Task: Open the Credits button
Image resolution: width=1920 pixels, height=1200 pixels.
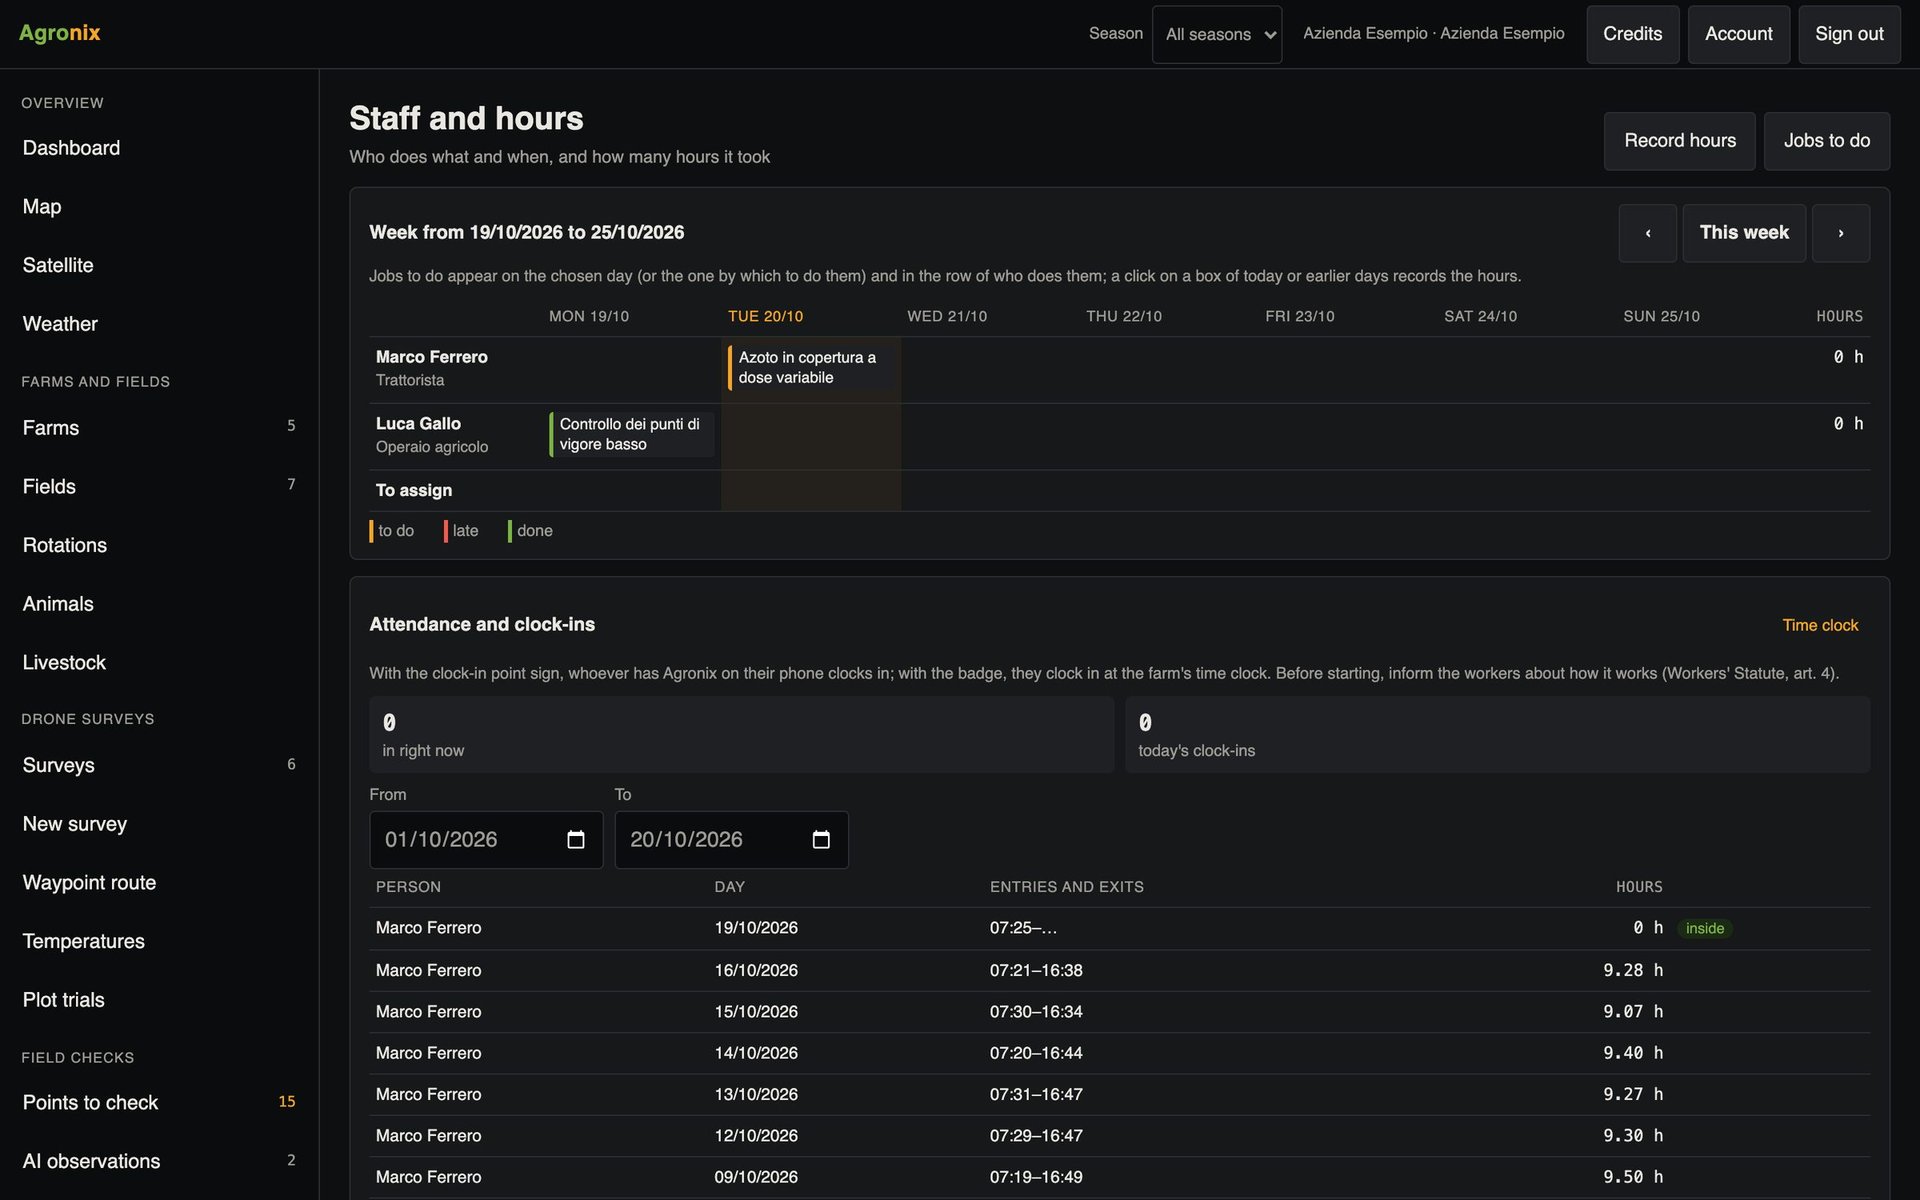Action: 1632,34
